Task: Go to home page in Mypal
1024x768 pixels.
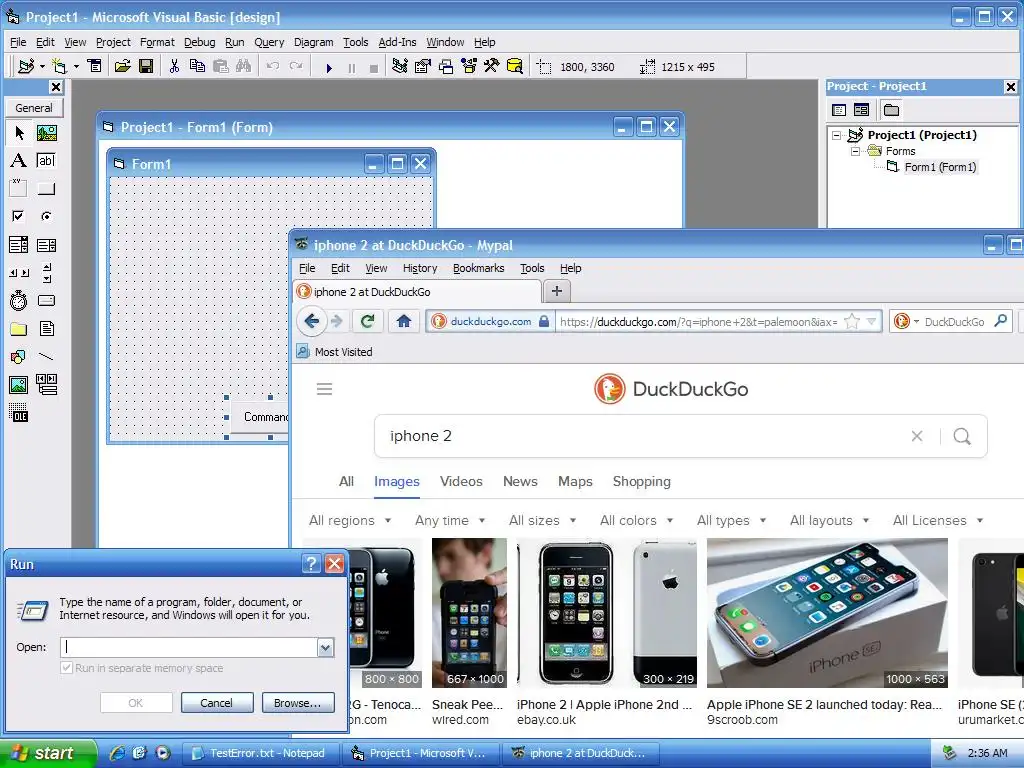Action: tap(404, 321)
